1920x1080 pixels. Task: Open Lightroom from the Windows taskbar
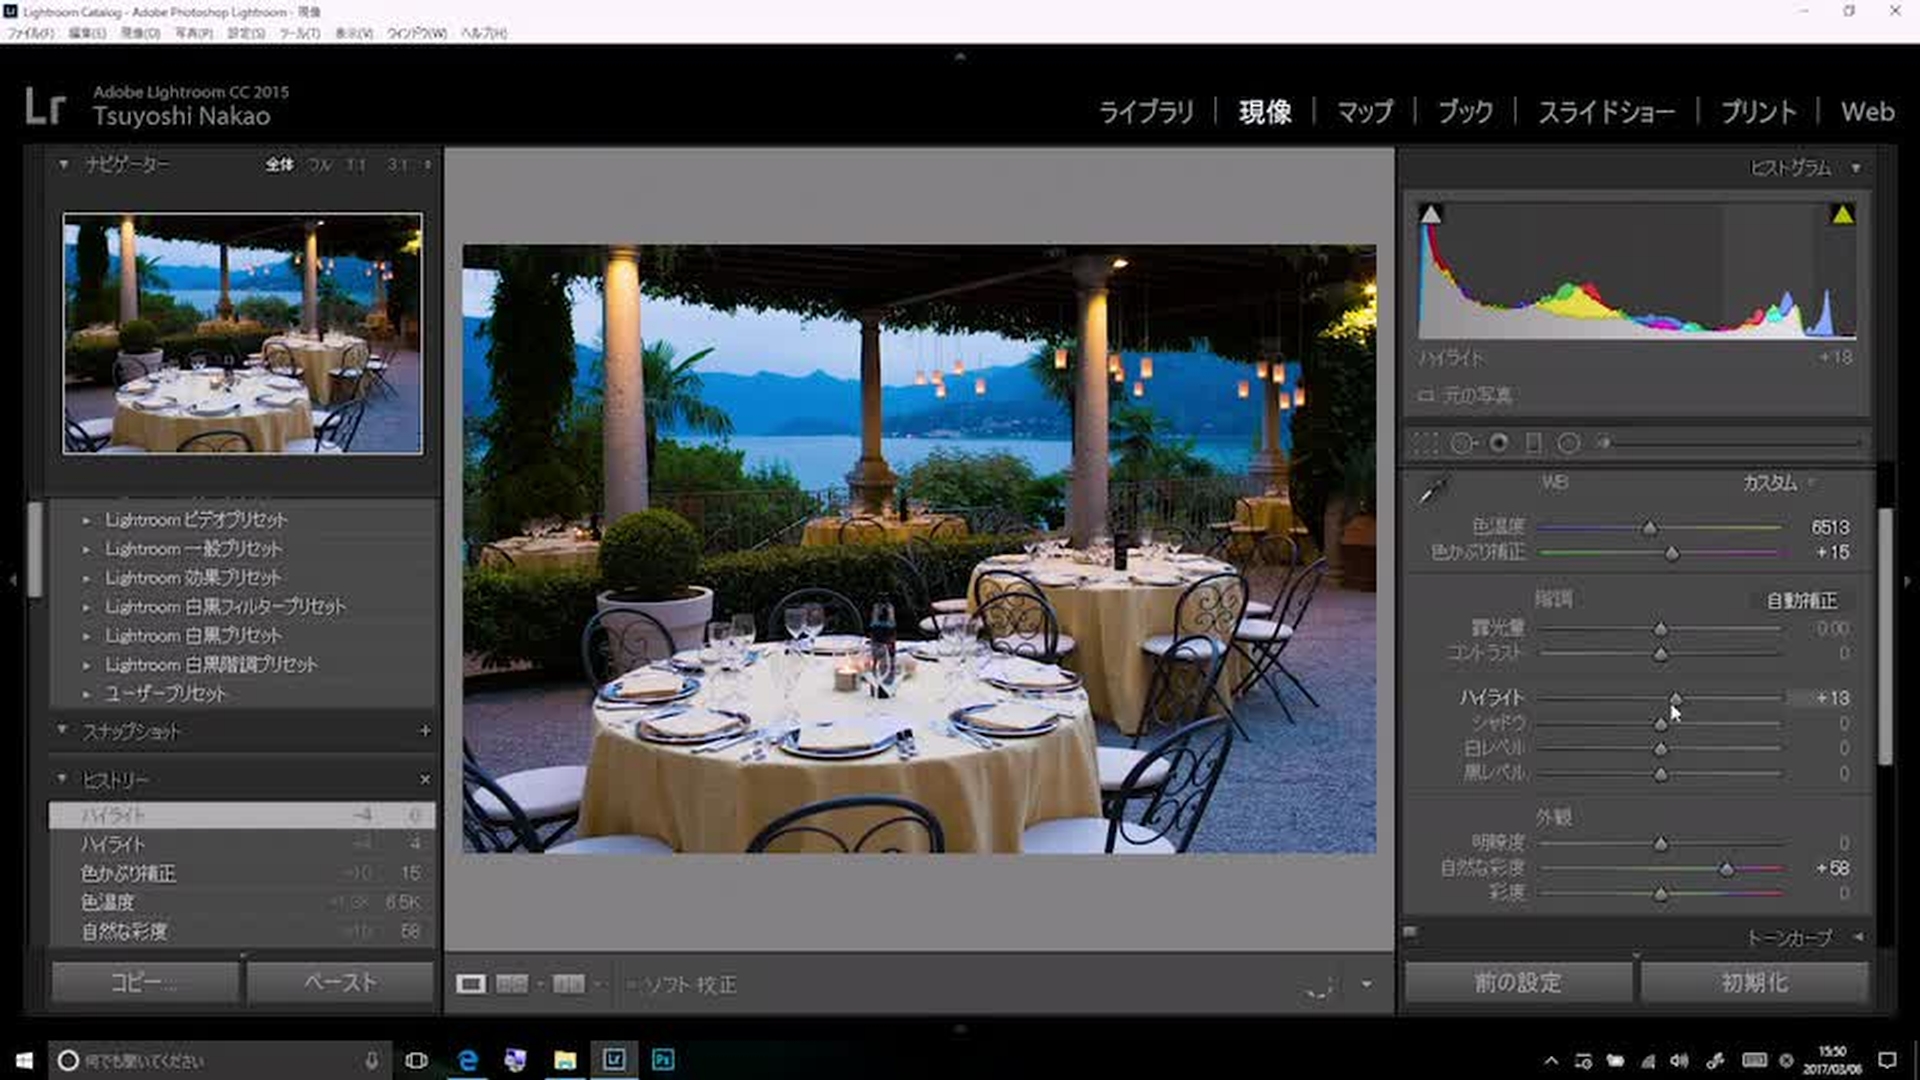click(613, 1060)
